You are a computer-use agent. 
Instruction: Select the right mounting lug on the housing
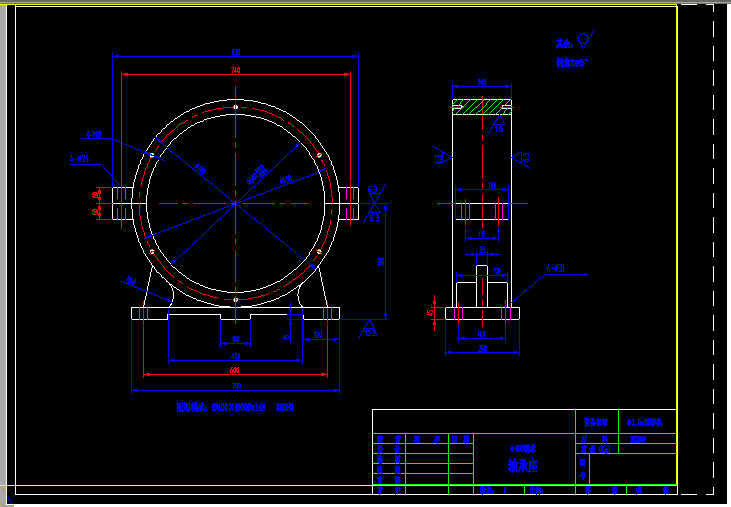click(x=348, y=200)
